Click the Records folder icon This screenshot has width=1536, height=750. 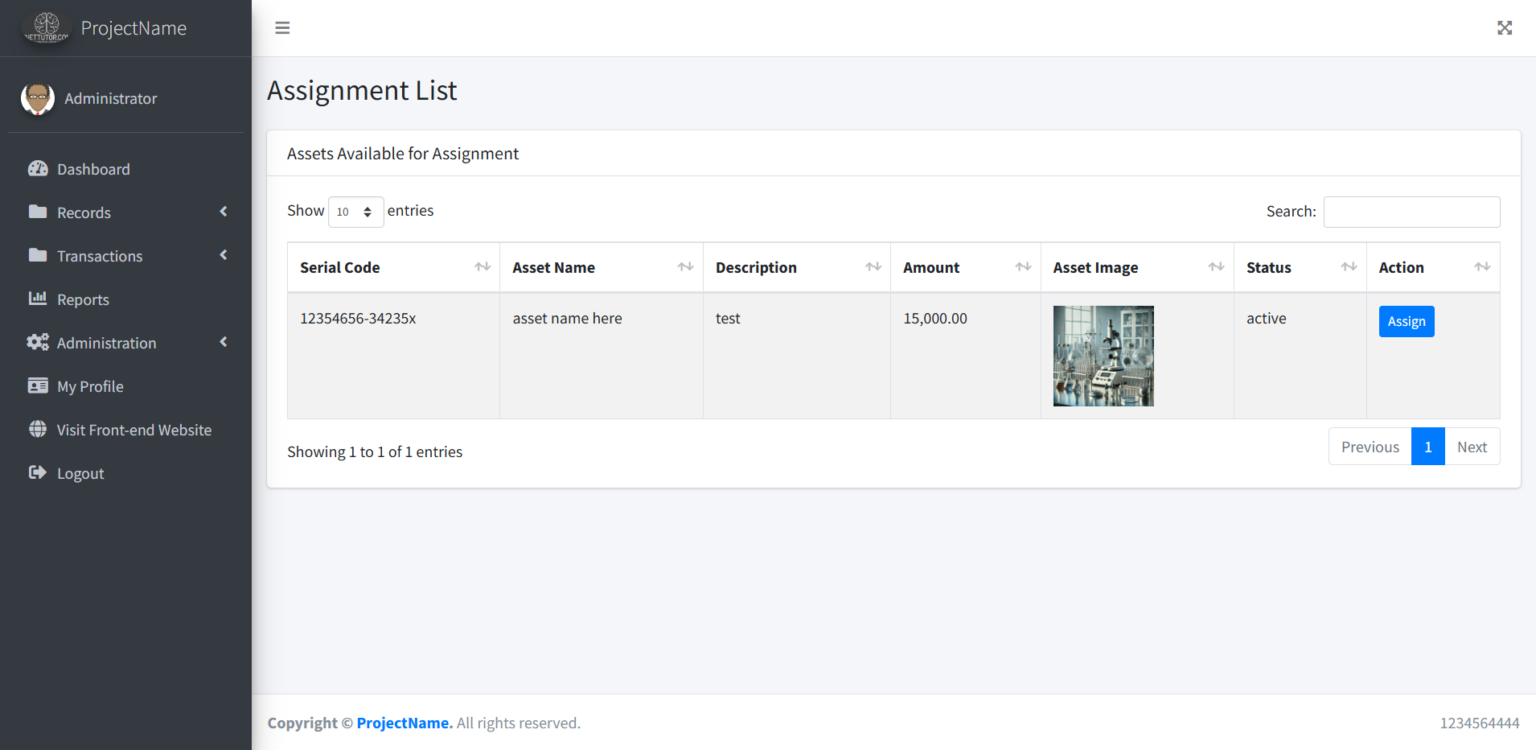point(37,212)
